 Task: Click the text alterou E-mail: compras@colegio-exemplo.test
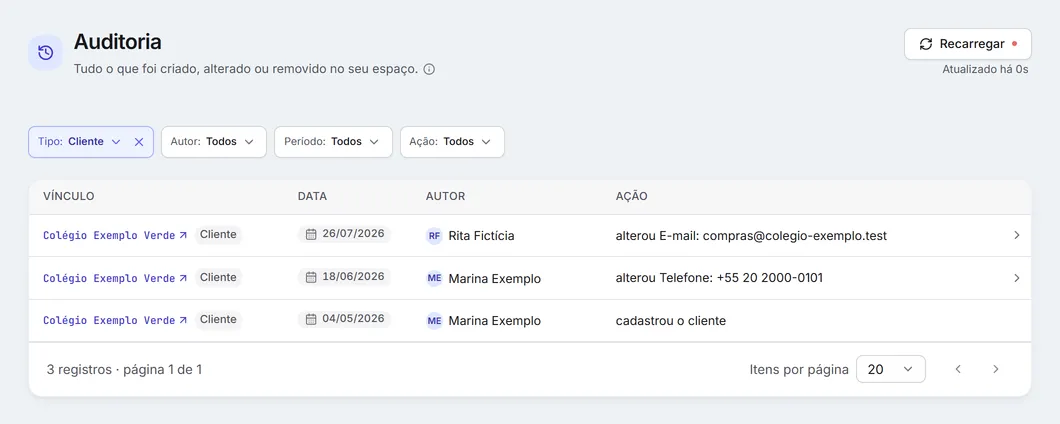(x=751, y=236)
